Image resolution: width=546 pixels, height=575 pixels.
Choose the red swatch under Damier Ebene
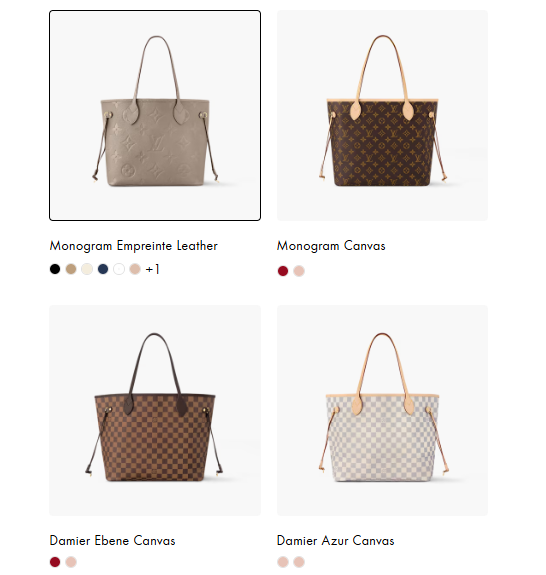point(55,562)
